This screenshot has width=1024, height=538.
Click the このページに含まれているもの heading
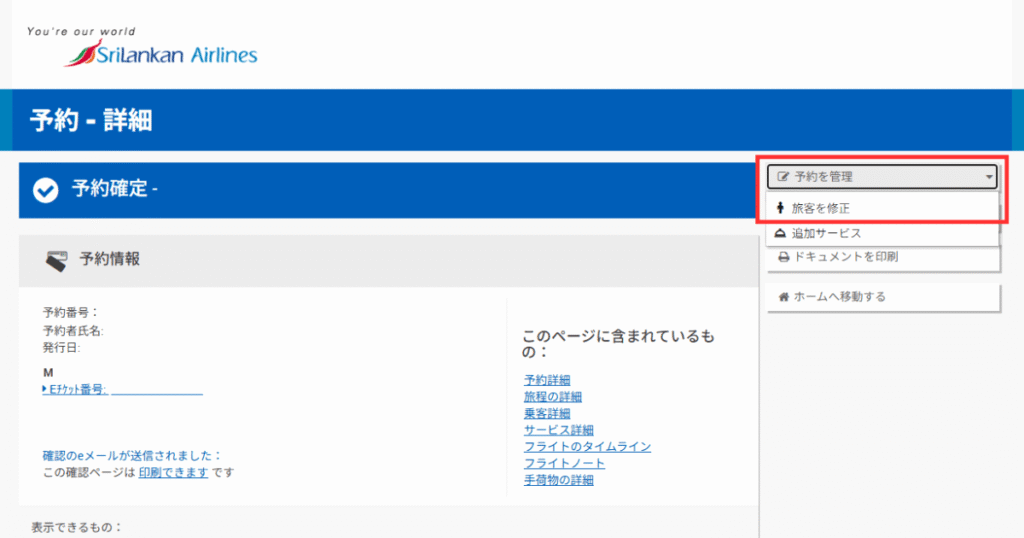click(618, 344)
